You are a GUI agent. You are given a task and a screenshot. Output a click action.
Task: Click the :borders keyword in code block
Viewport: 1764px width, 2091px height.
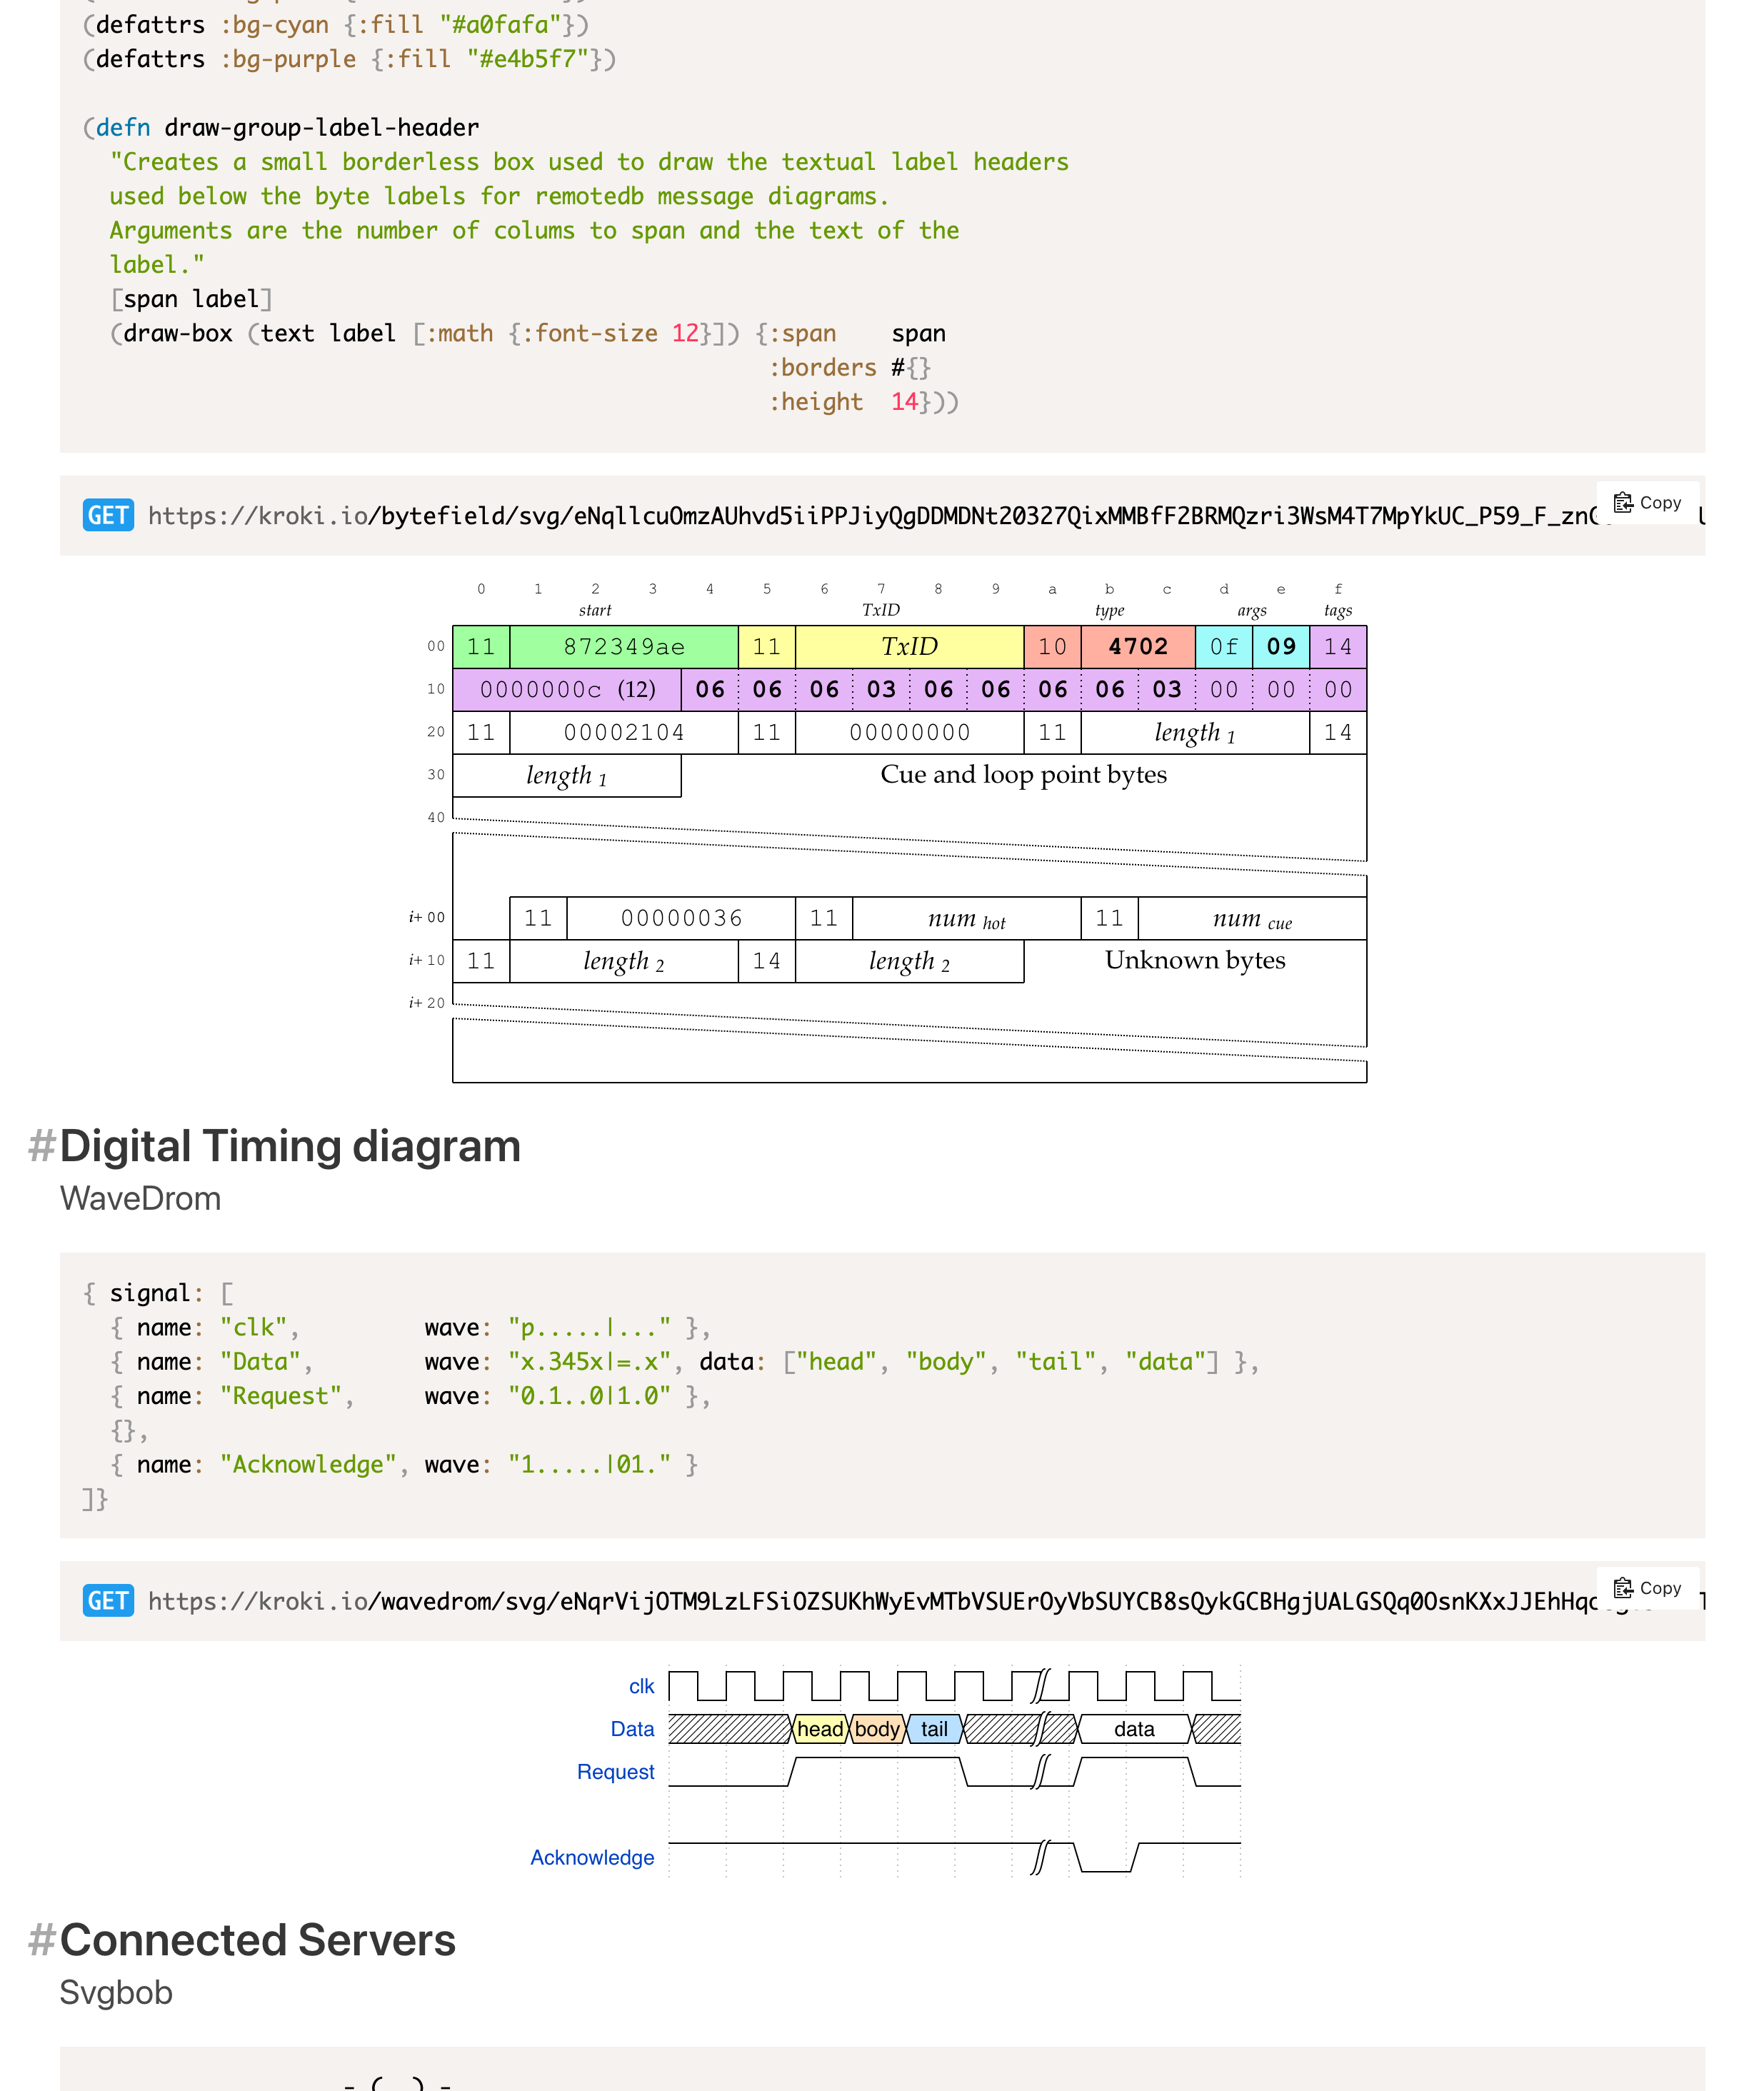point(822,368)
